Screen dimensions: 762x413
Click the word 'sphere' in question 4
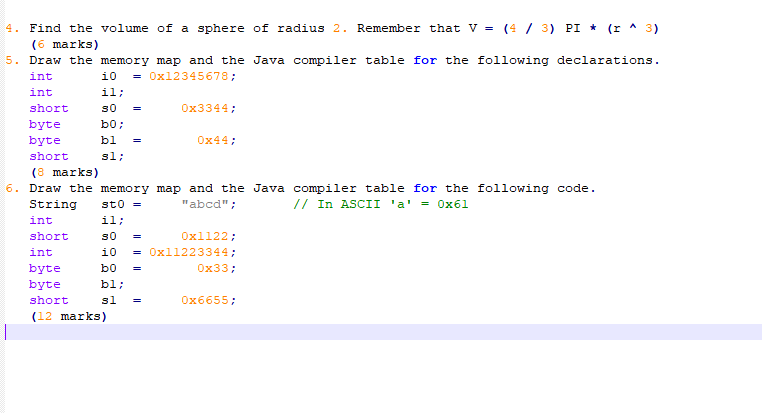pyautogui.click(x=221, y=28)
